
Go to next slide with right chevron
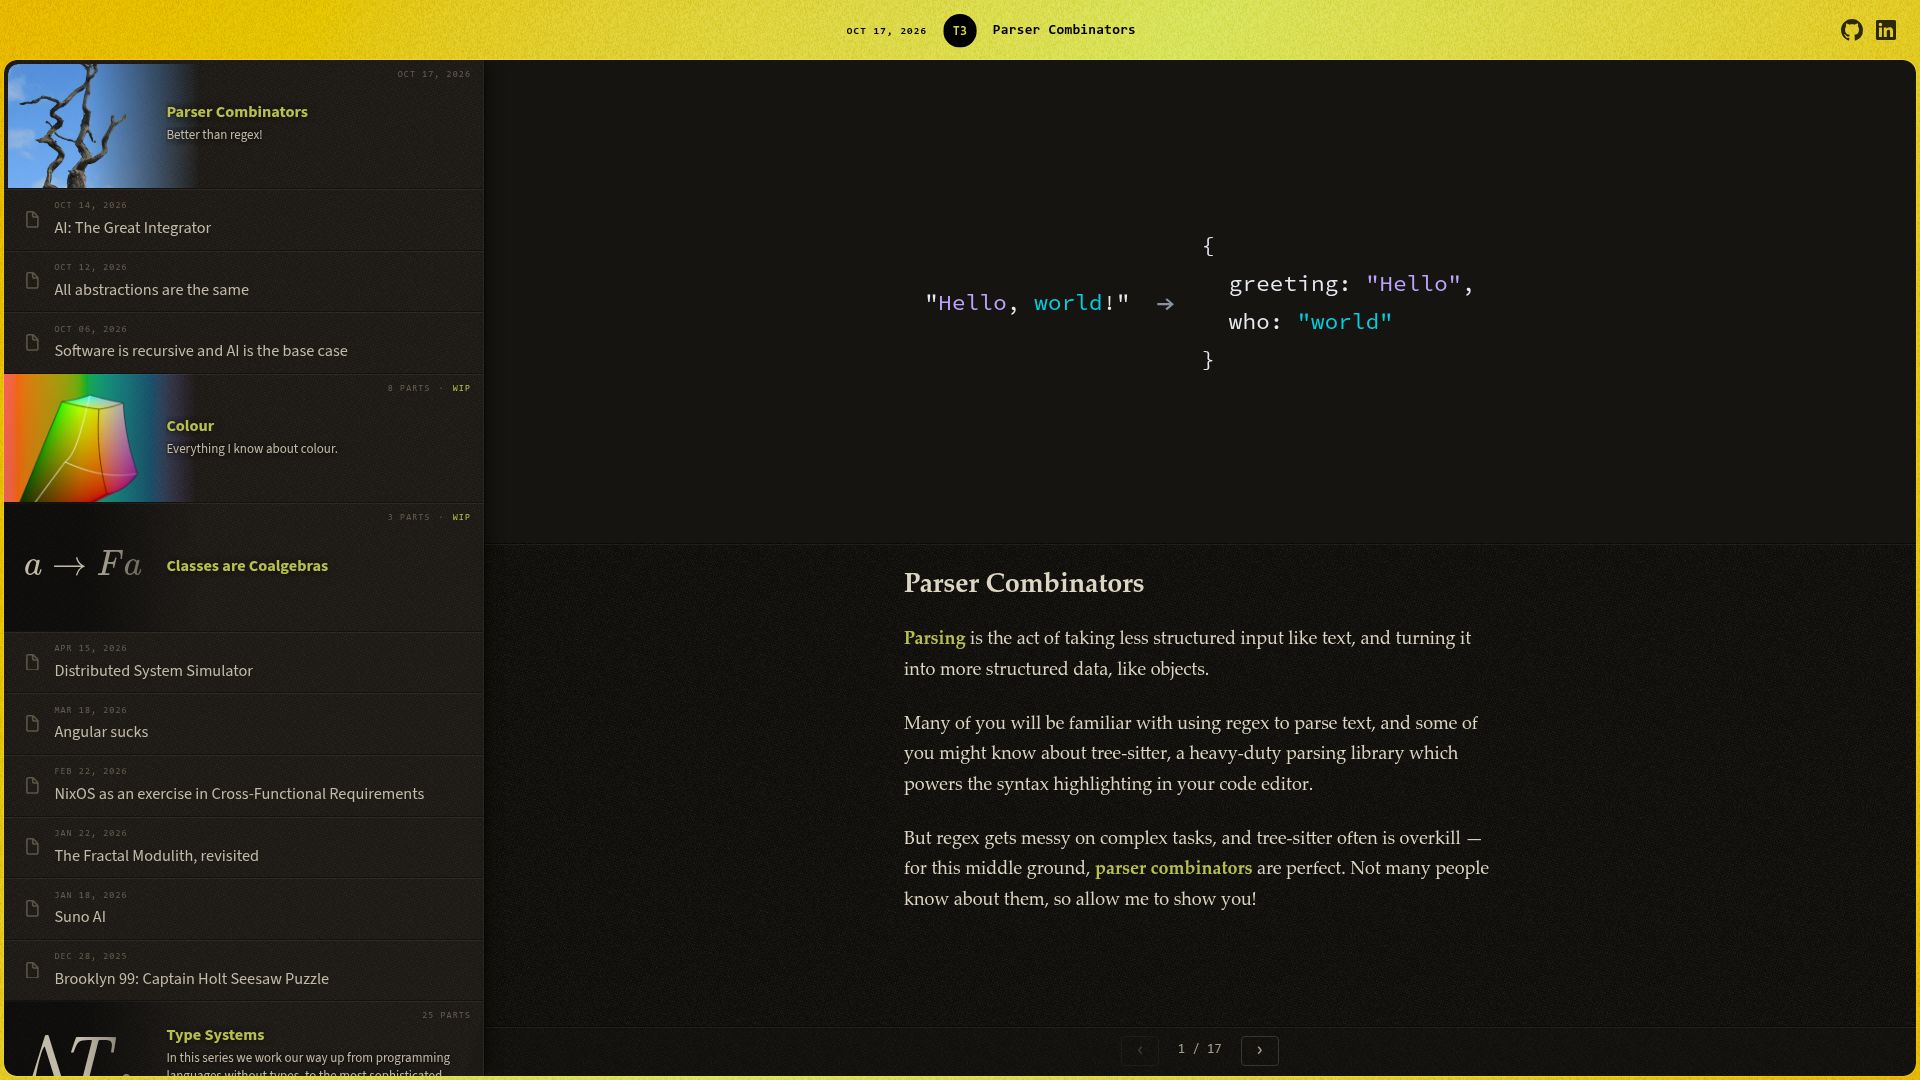pyautogui.click(x=1260, y=1050)
